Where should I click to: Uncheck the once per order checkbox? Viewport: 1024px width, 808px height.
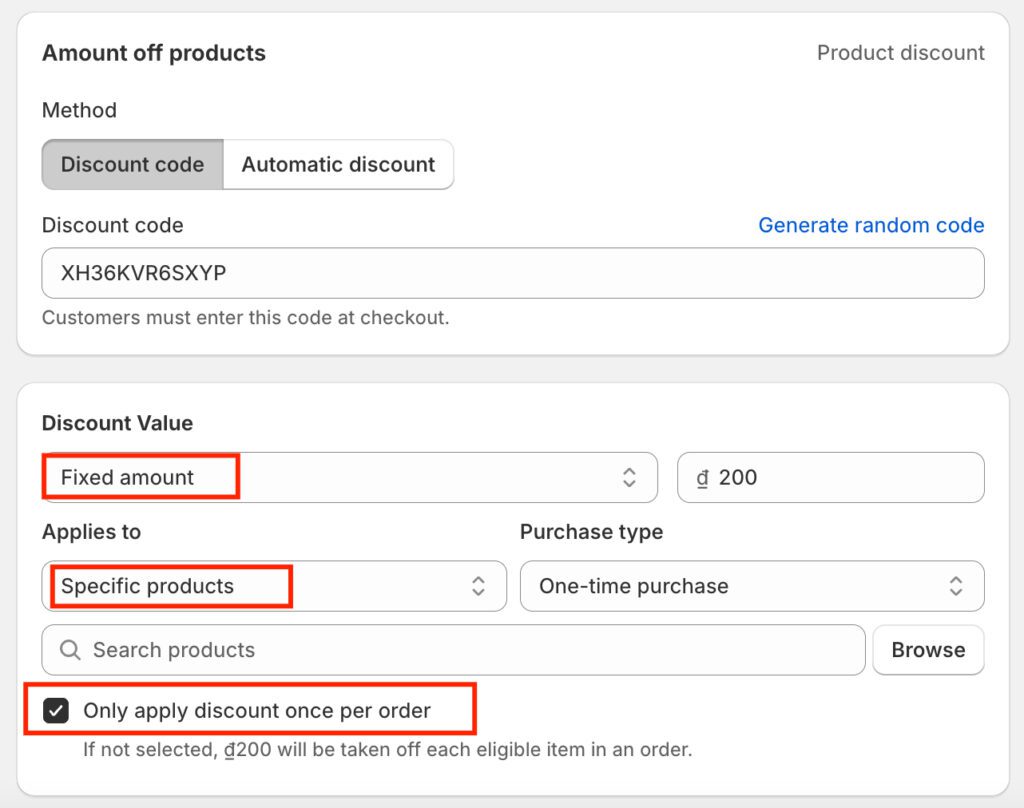[56, 711]
